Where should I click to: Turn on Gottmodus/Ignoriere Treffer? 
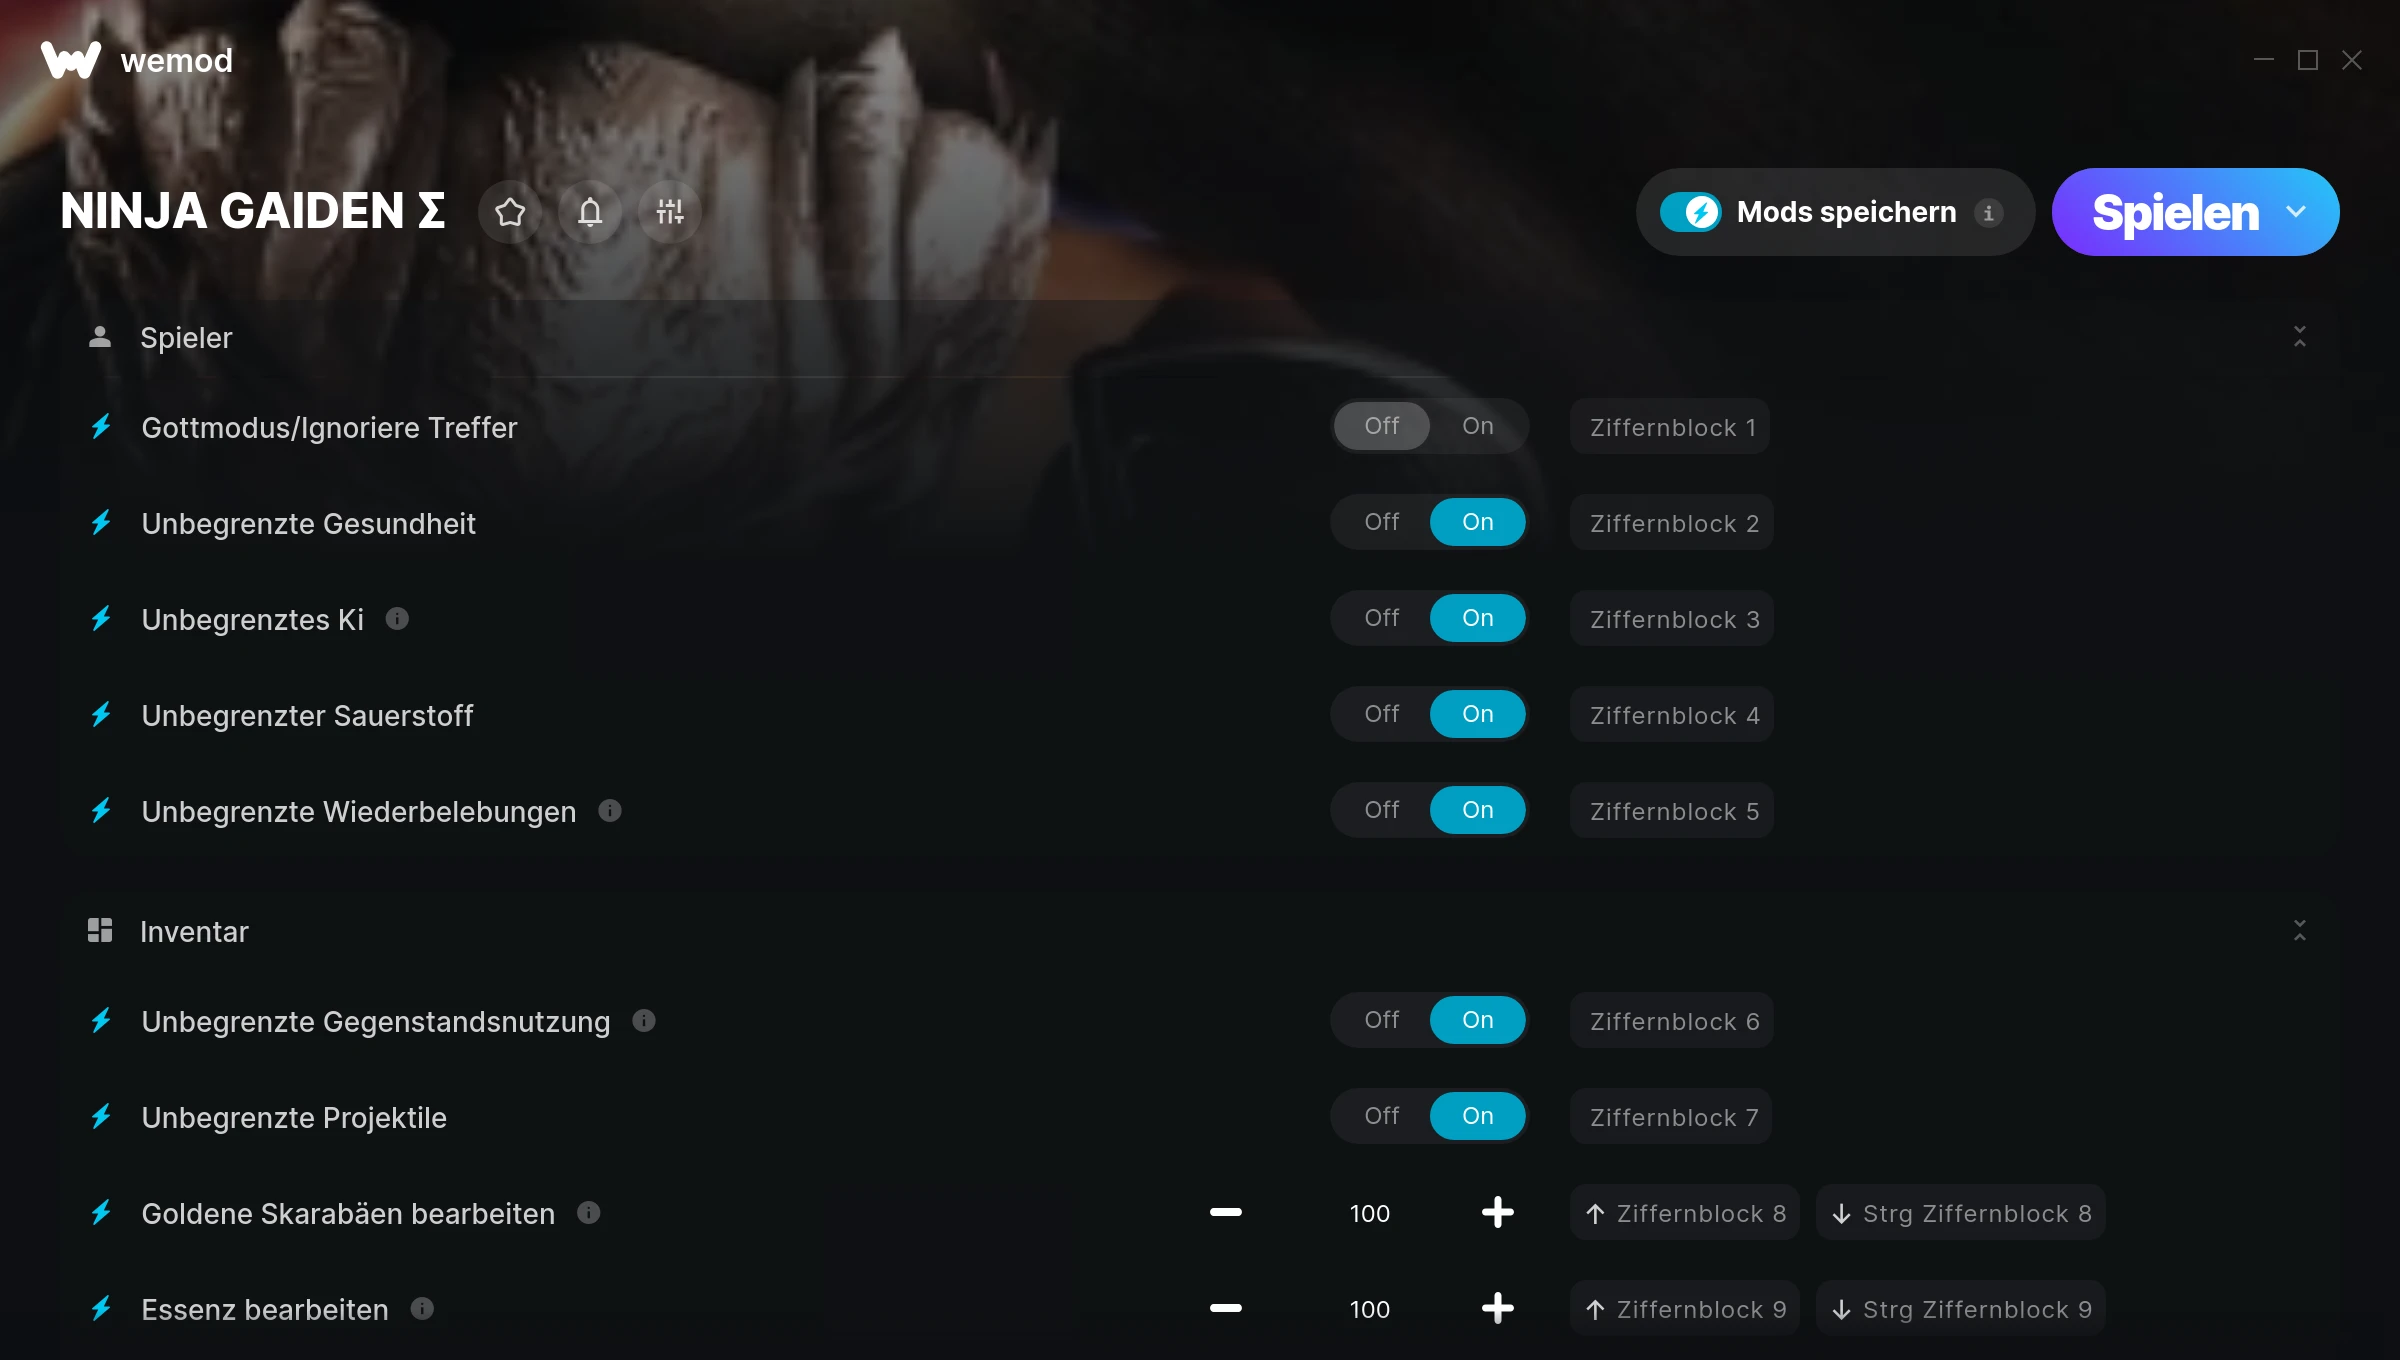pyautogui.click(x=1477, y=426)
